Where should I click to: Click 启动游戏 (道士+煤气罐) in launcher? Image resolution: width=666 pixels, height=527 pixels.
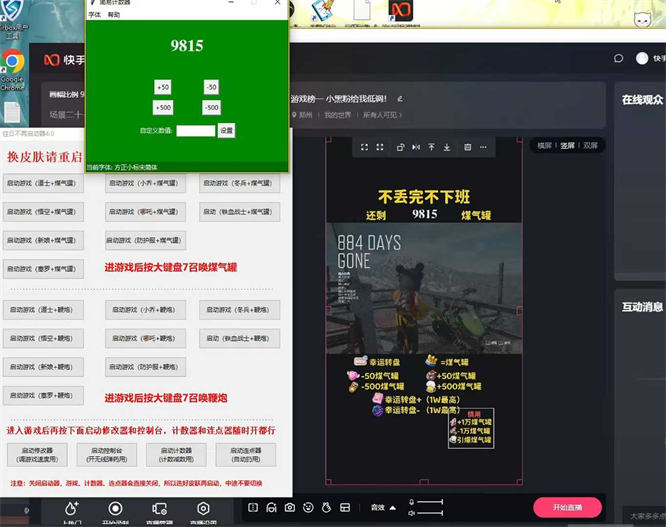pyautogui.click(x=43, y=183)
